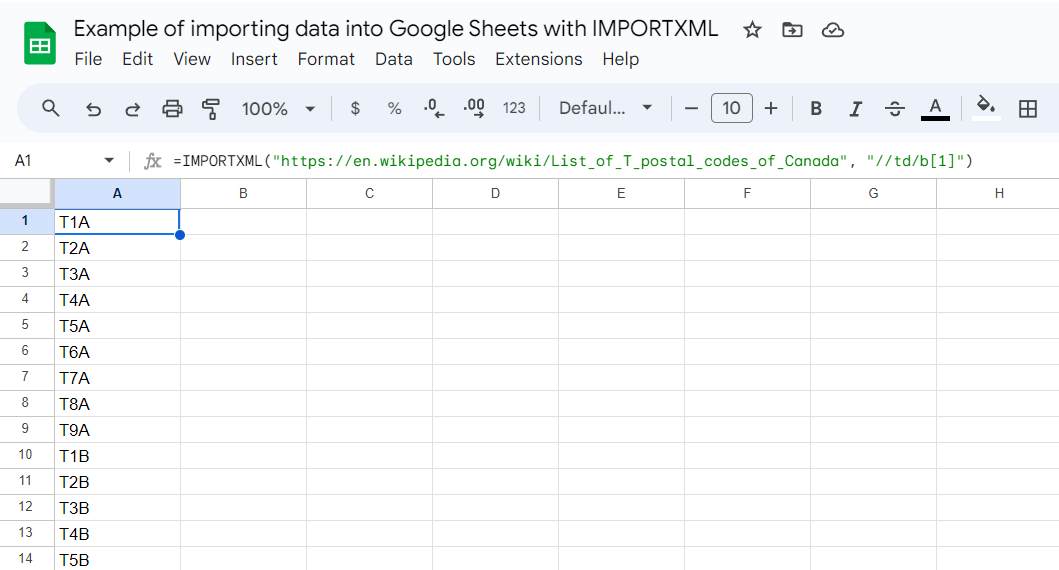The height and width of the screenshot is (570, 1059).
Task: Click the blue fill handle on cell A1
Action: (x=180, y=235)
